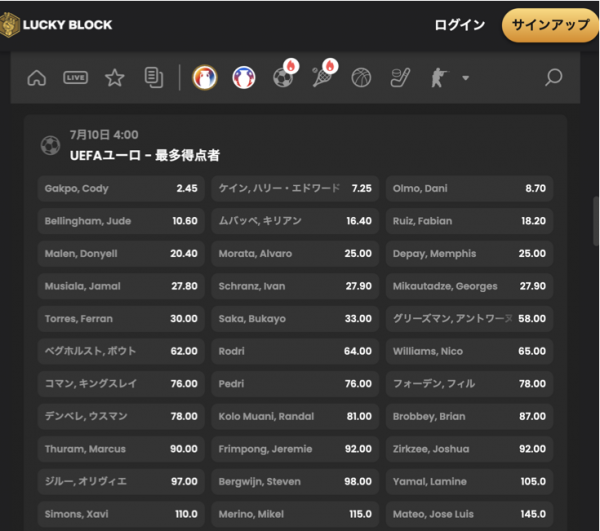Viewport: 600px width, 531px height.
Task: Select the shooter esports icon
Action: pyautogui.click(x=439, y=78)
